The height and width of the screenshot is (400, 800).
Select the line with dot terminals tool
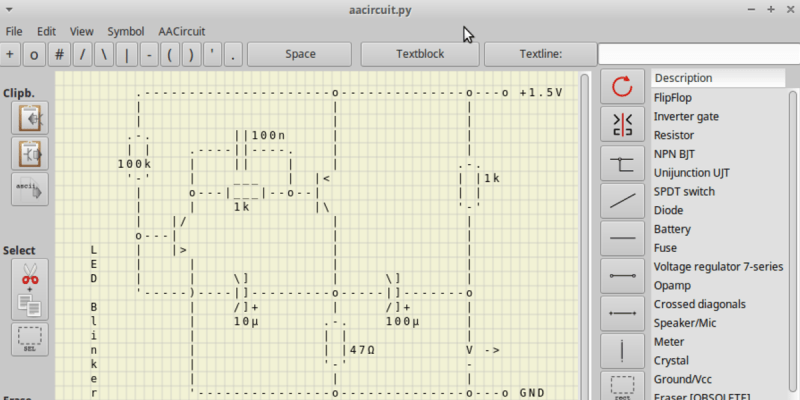[622, 275]
